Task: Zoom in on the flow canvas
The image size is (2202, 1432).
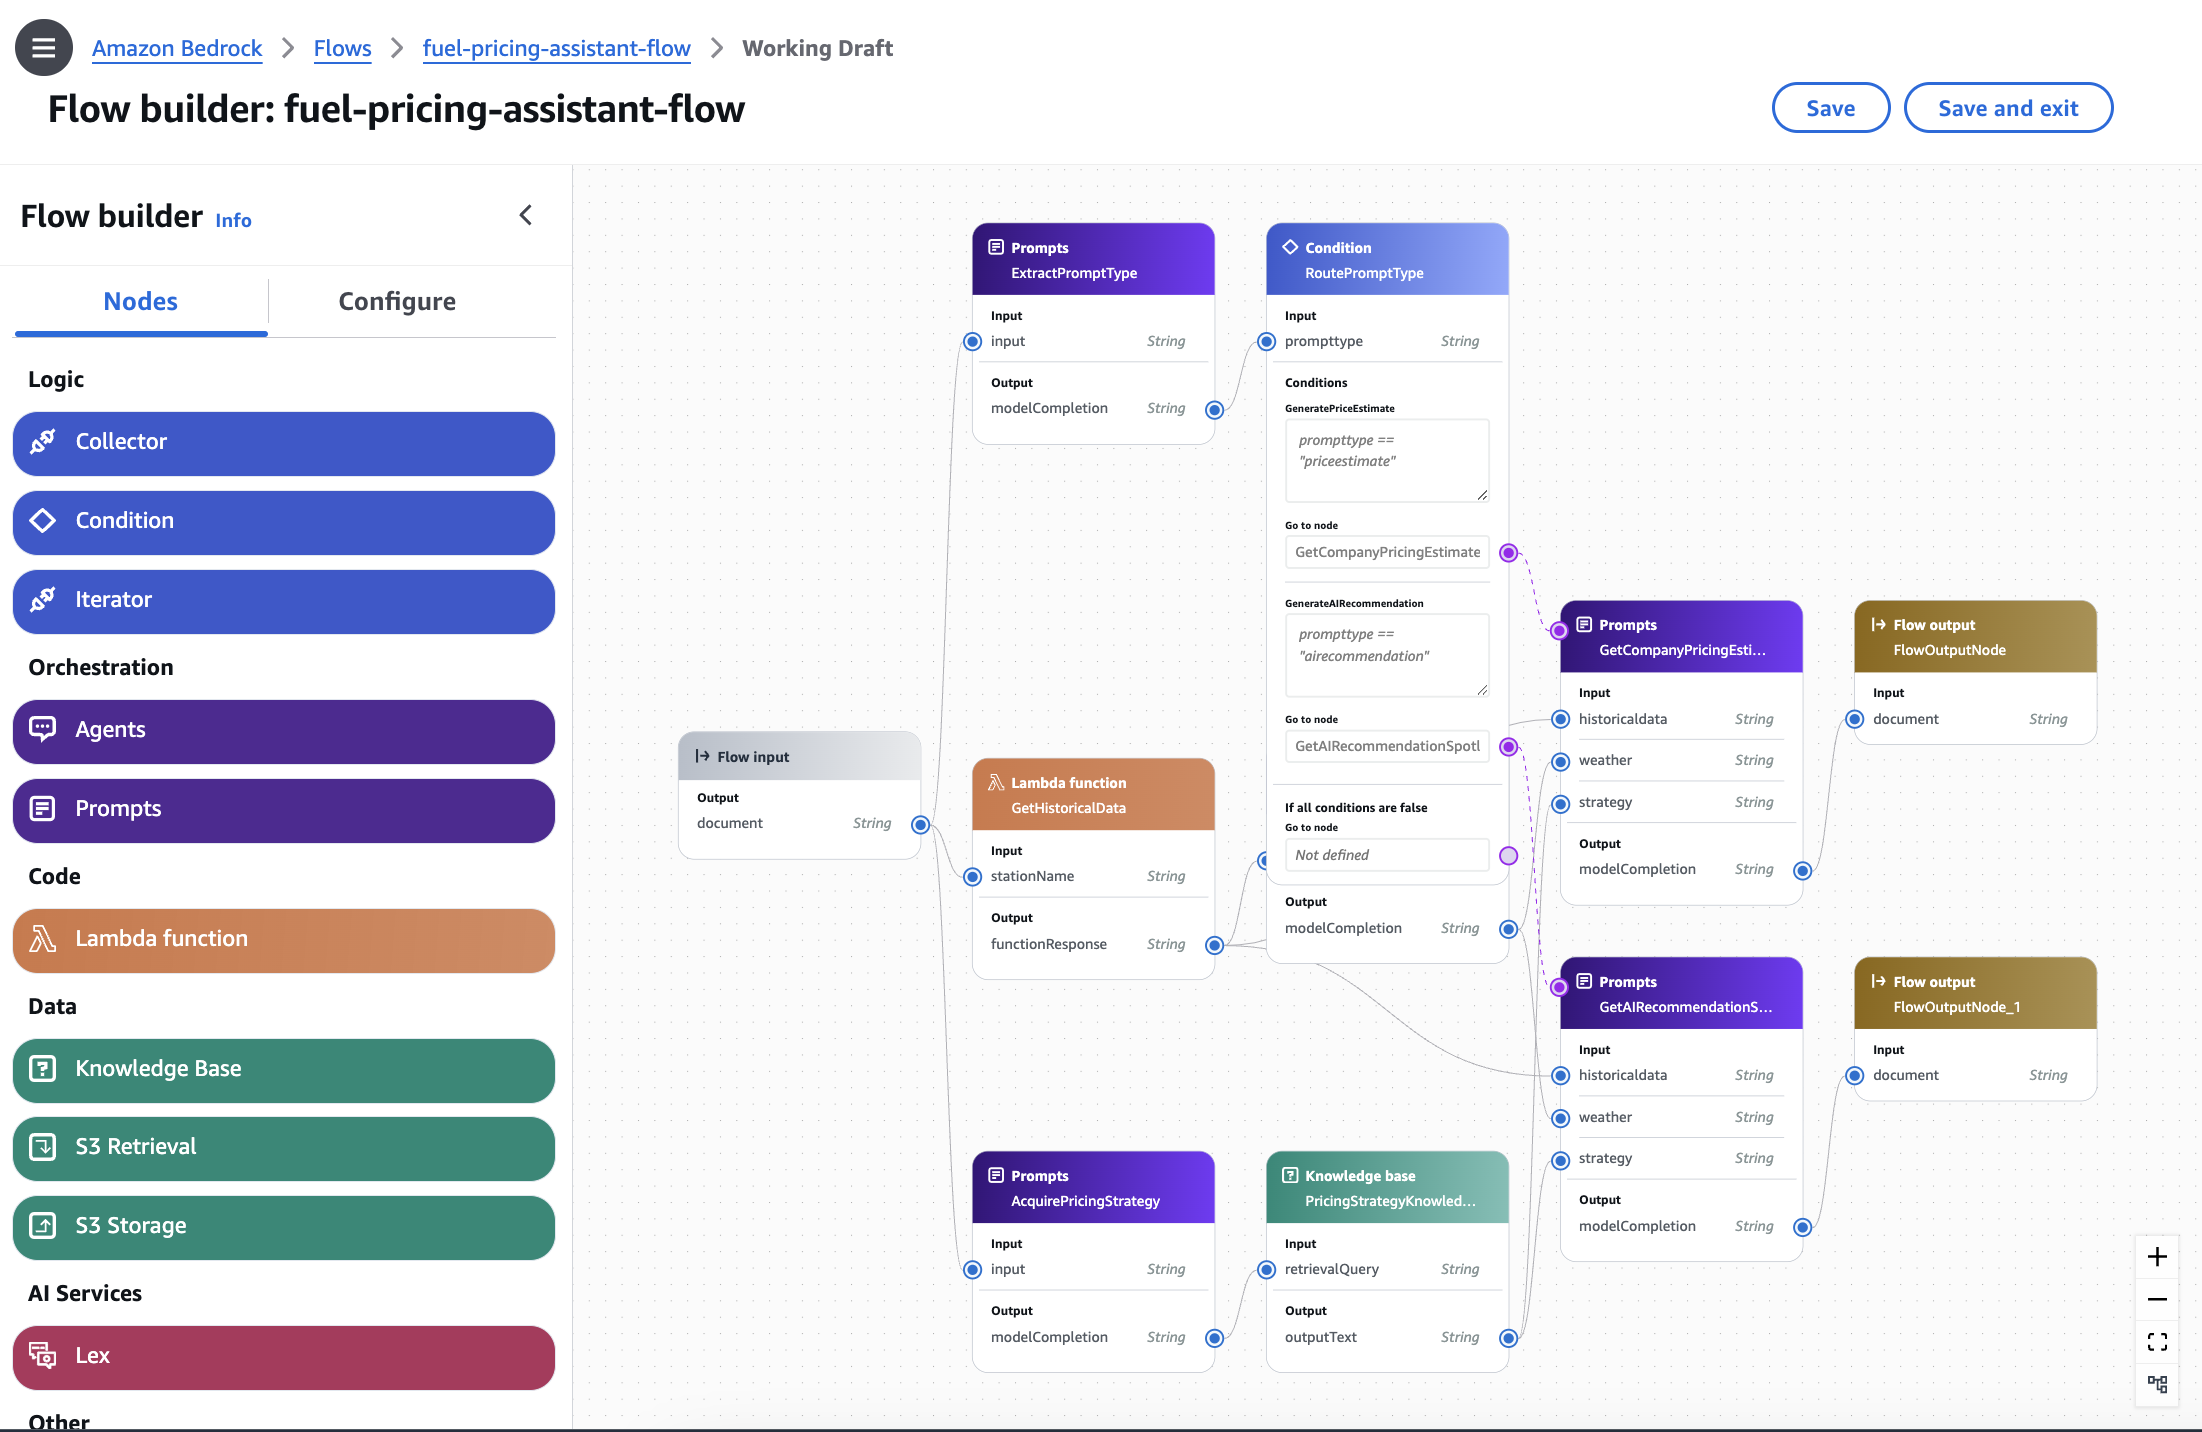Action: [2157, 1257]
